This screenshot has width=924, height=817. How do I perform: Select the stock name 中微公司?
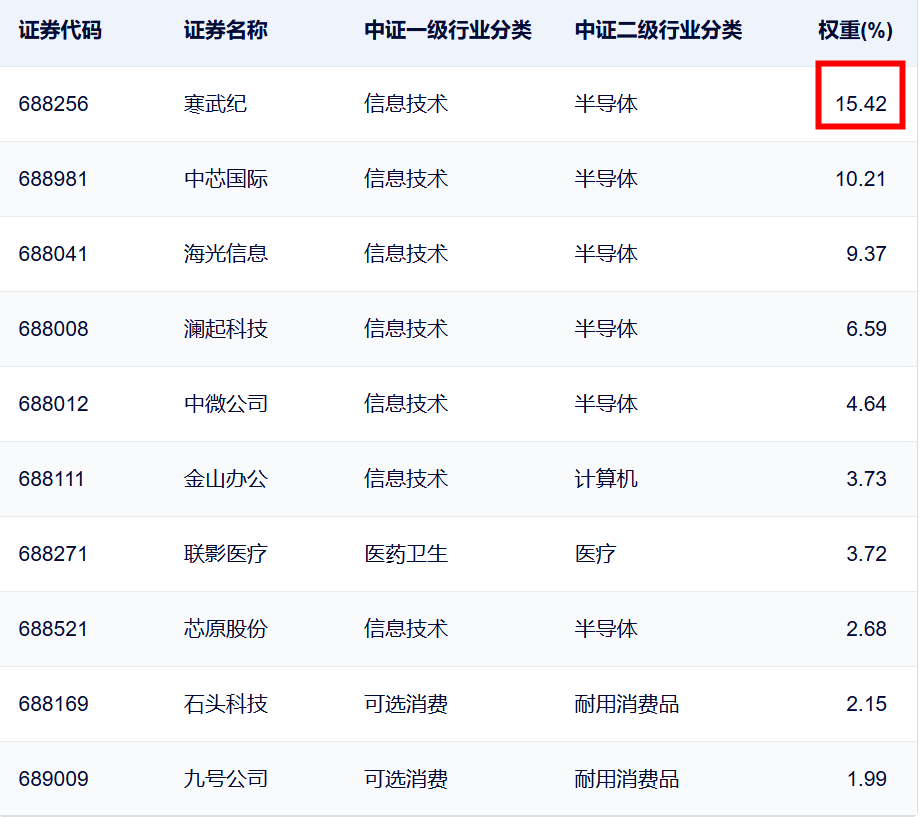click(226, 404)
